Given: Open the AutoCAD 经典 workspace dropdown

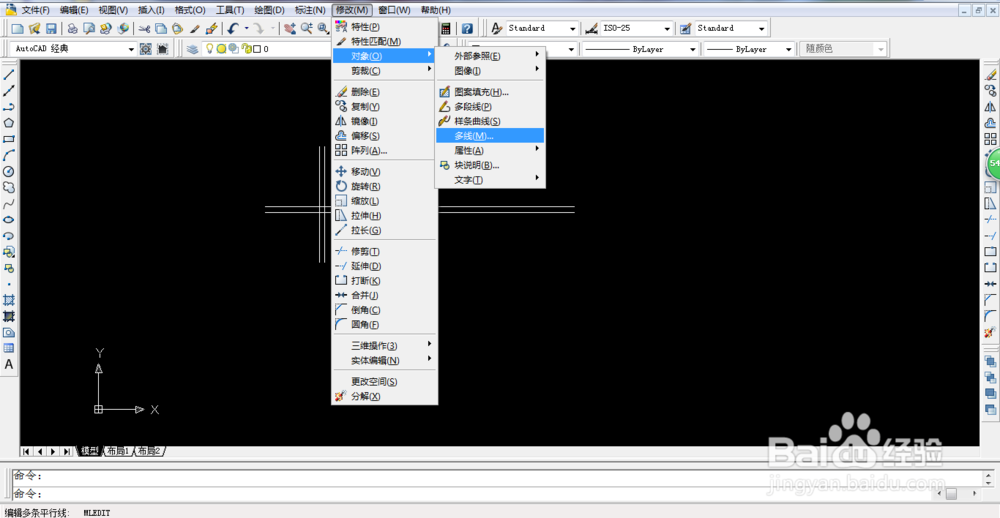Looking at the screenshot, I should [x=132, y=49].
